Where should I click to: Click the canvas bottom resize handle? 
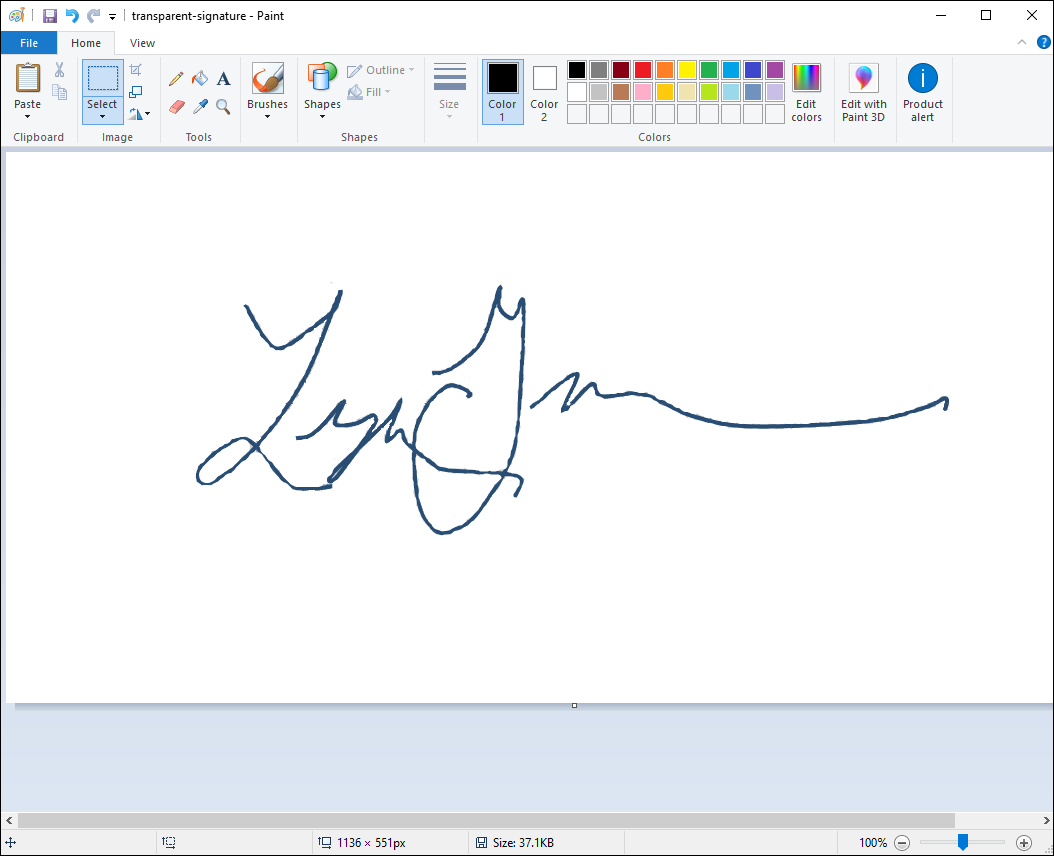coord(574,705)
